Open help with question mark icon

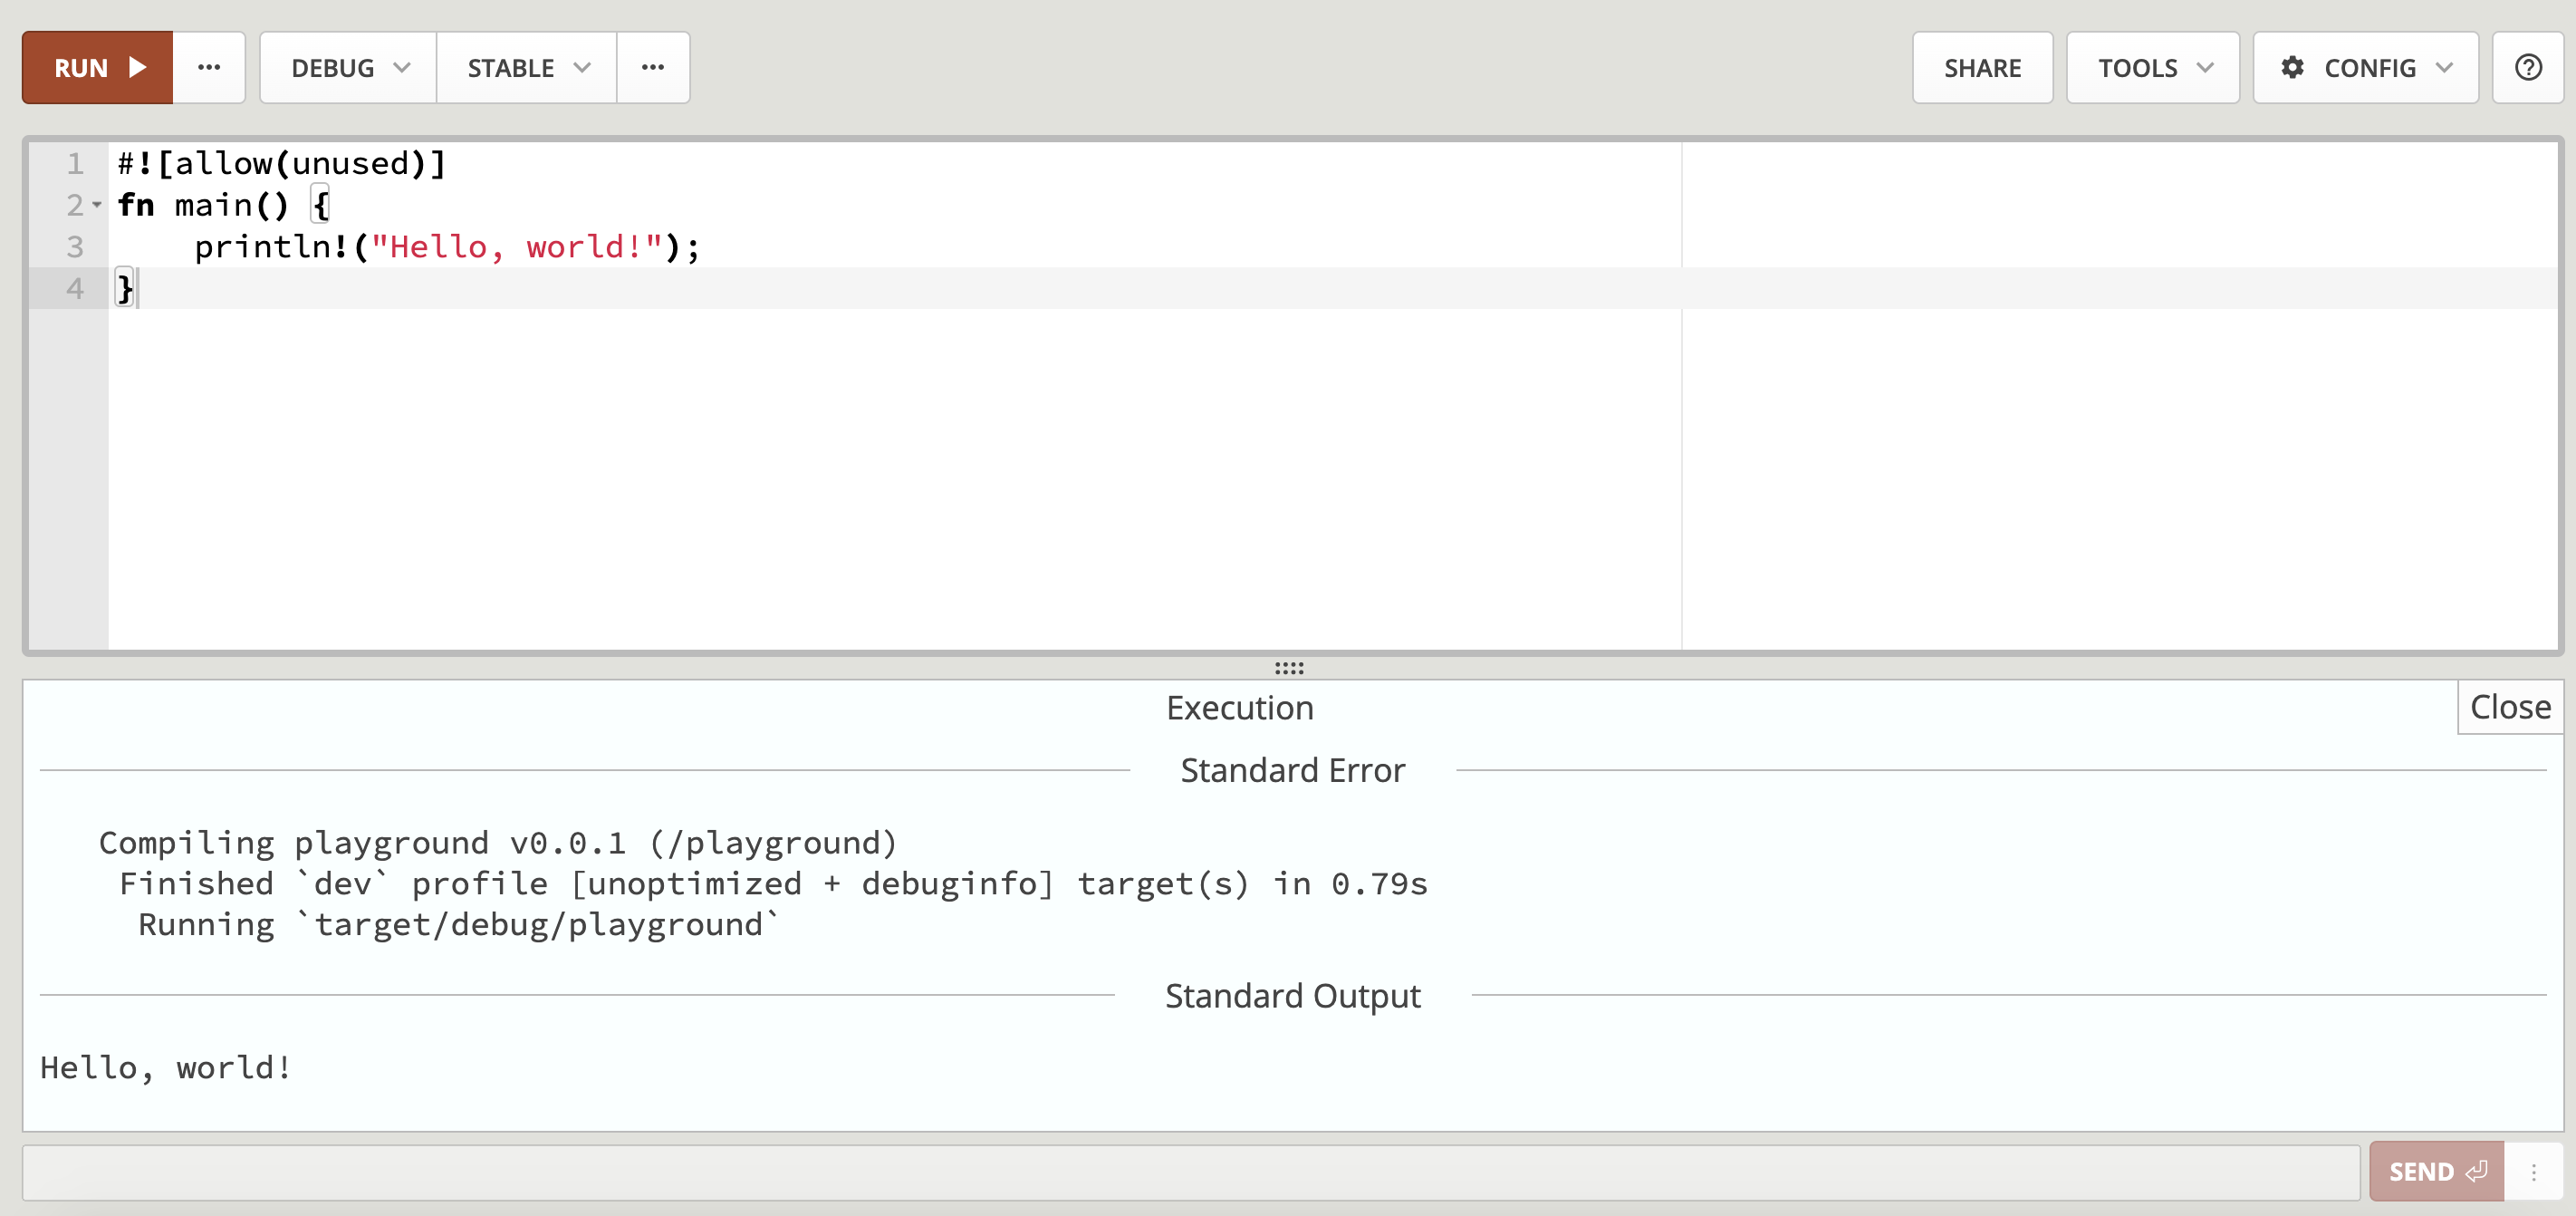point(2527,67)
